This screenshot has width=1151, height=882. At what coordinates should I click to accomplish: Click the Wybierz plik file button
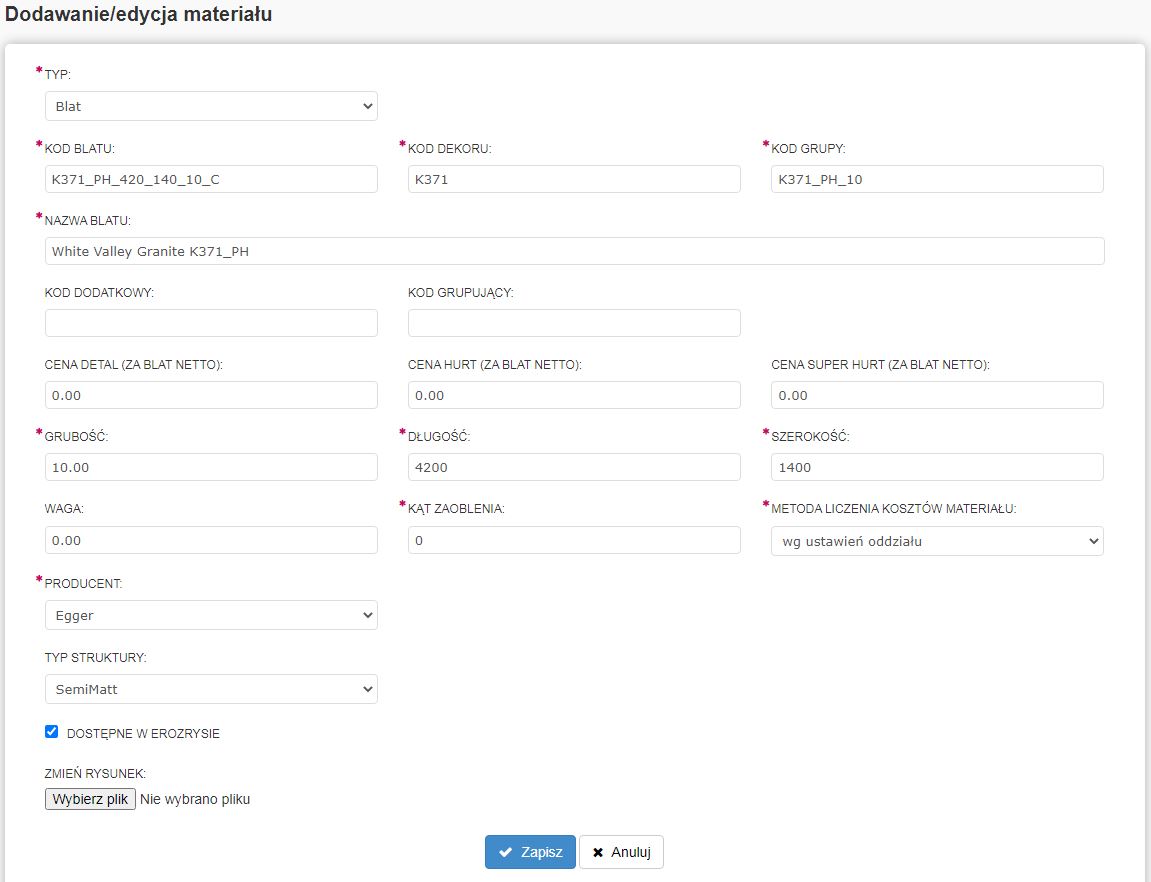pos(90,799)
